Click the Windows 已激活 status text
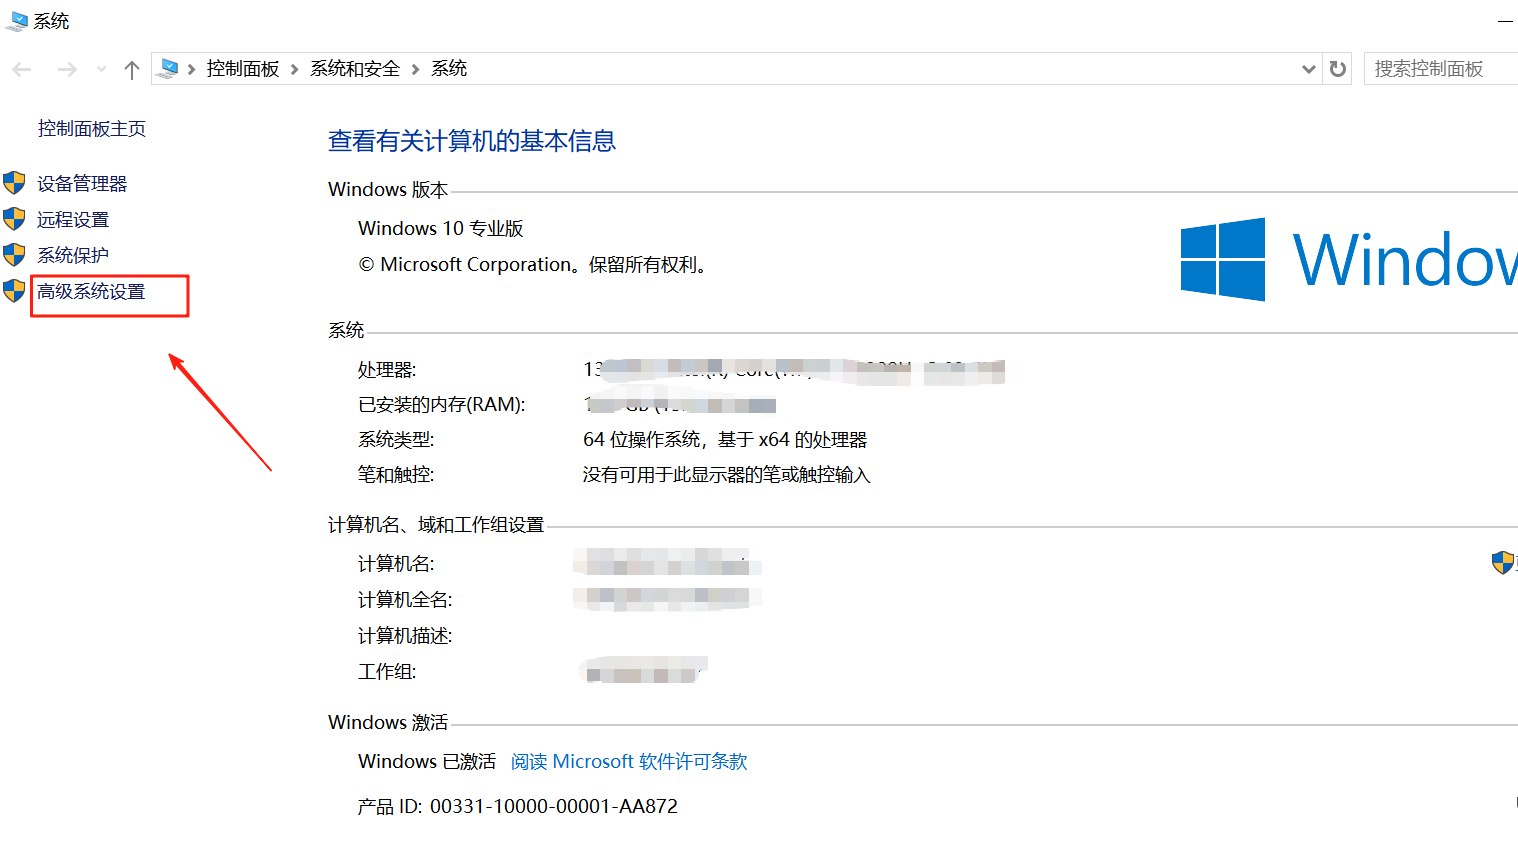 427,761
